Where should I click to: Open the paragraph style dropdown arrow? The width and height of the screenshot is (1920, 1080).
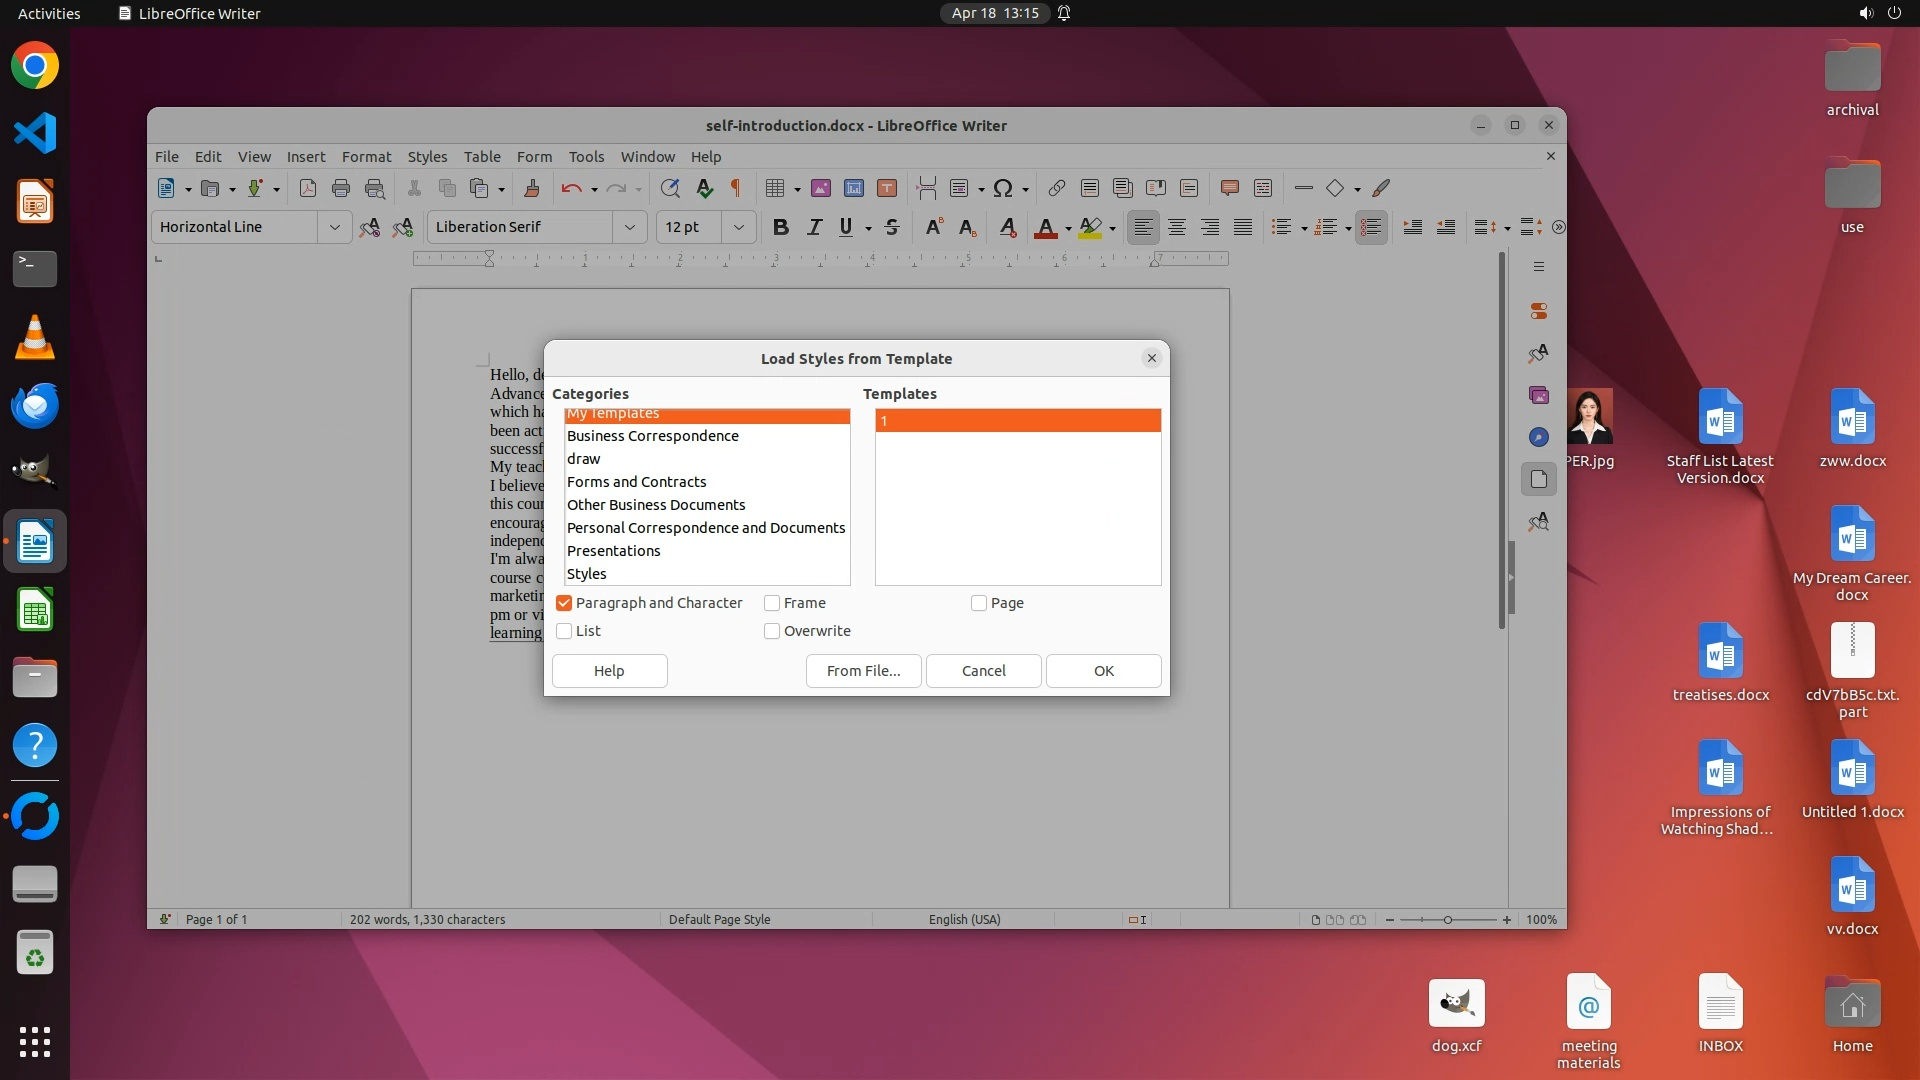pyautogui.click(x=335, y=227)
